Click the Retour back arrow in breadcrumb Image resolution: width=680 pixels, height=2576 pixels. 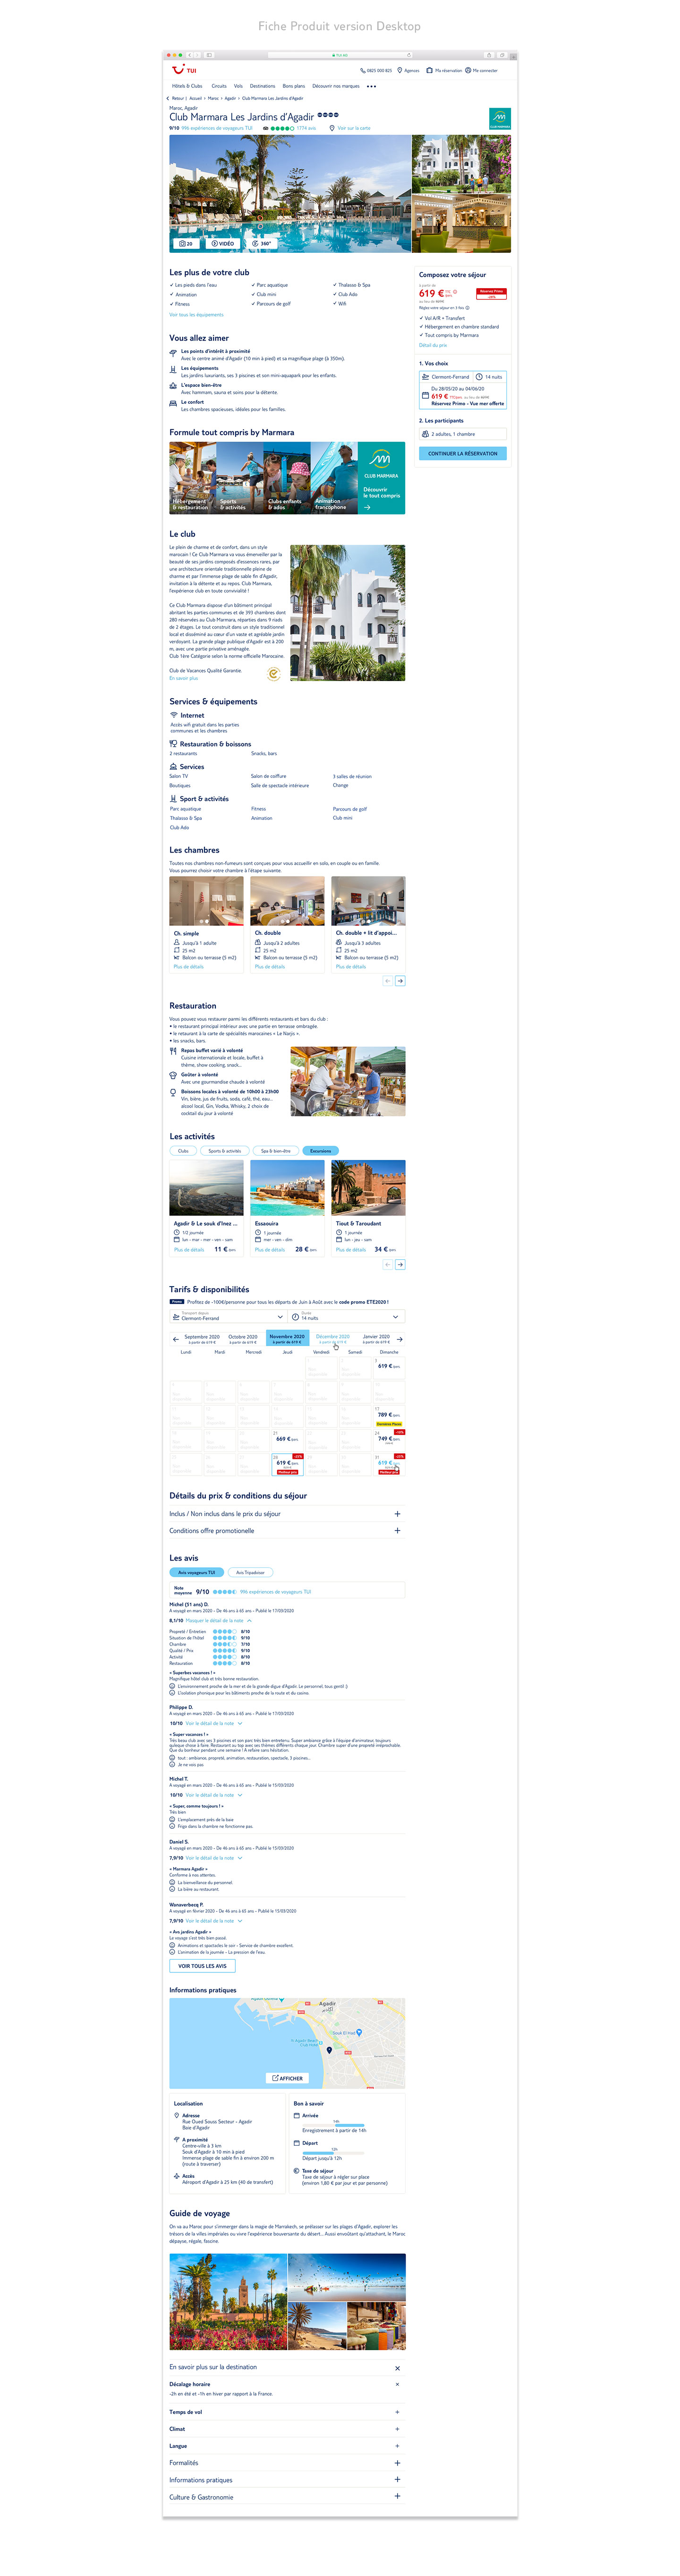pos(168,98)
